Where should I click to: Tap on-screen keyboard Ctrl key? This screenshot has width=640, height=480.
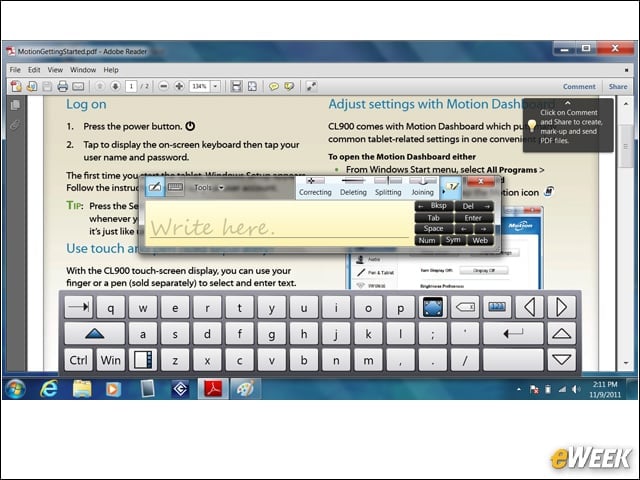click(x=78, y=360)
